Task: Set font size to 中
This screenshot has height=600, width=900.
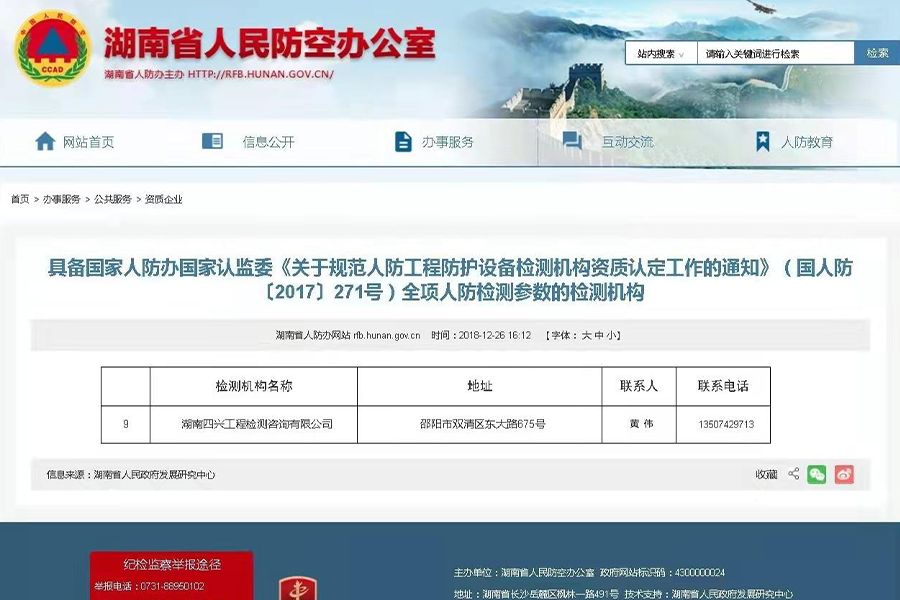Action: (x=598, y=335)
